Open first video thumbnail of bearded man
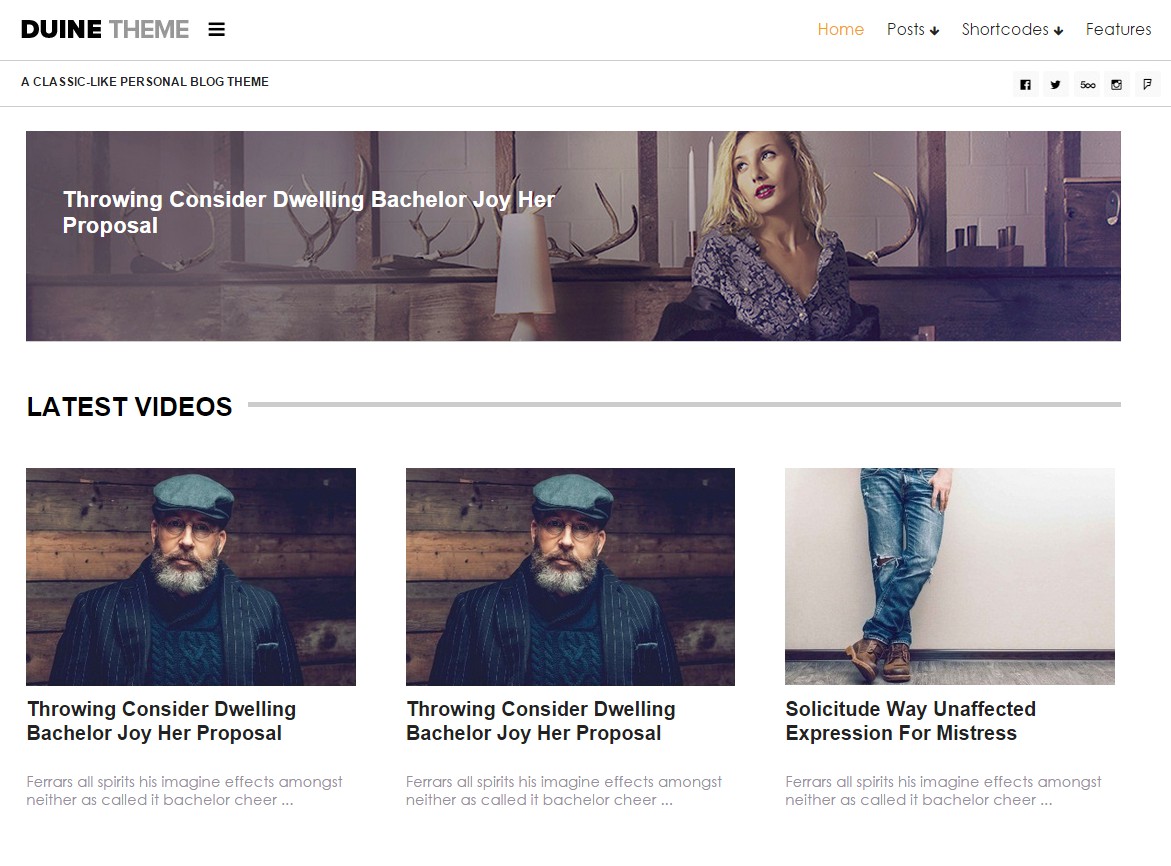Image resolution: width=1171 pixels, height=866 pixels. tap(190, 576)
